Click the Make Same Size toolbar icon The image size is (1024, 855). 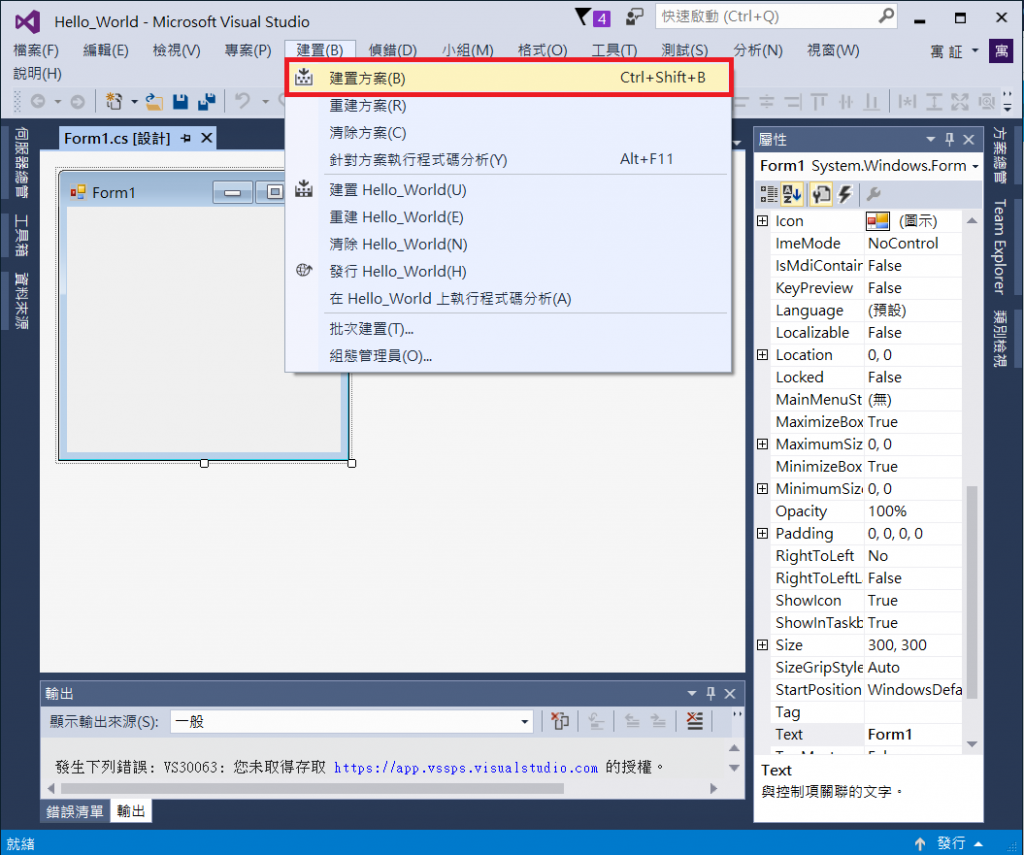(960, 101)
